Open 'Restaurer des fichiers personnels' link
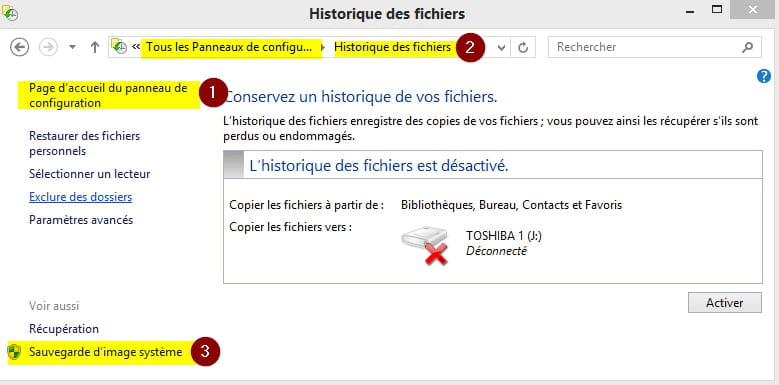The width and height of the screenshot is (779, 385). [84, 143]
